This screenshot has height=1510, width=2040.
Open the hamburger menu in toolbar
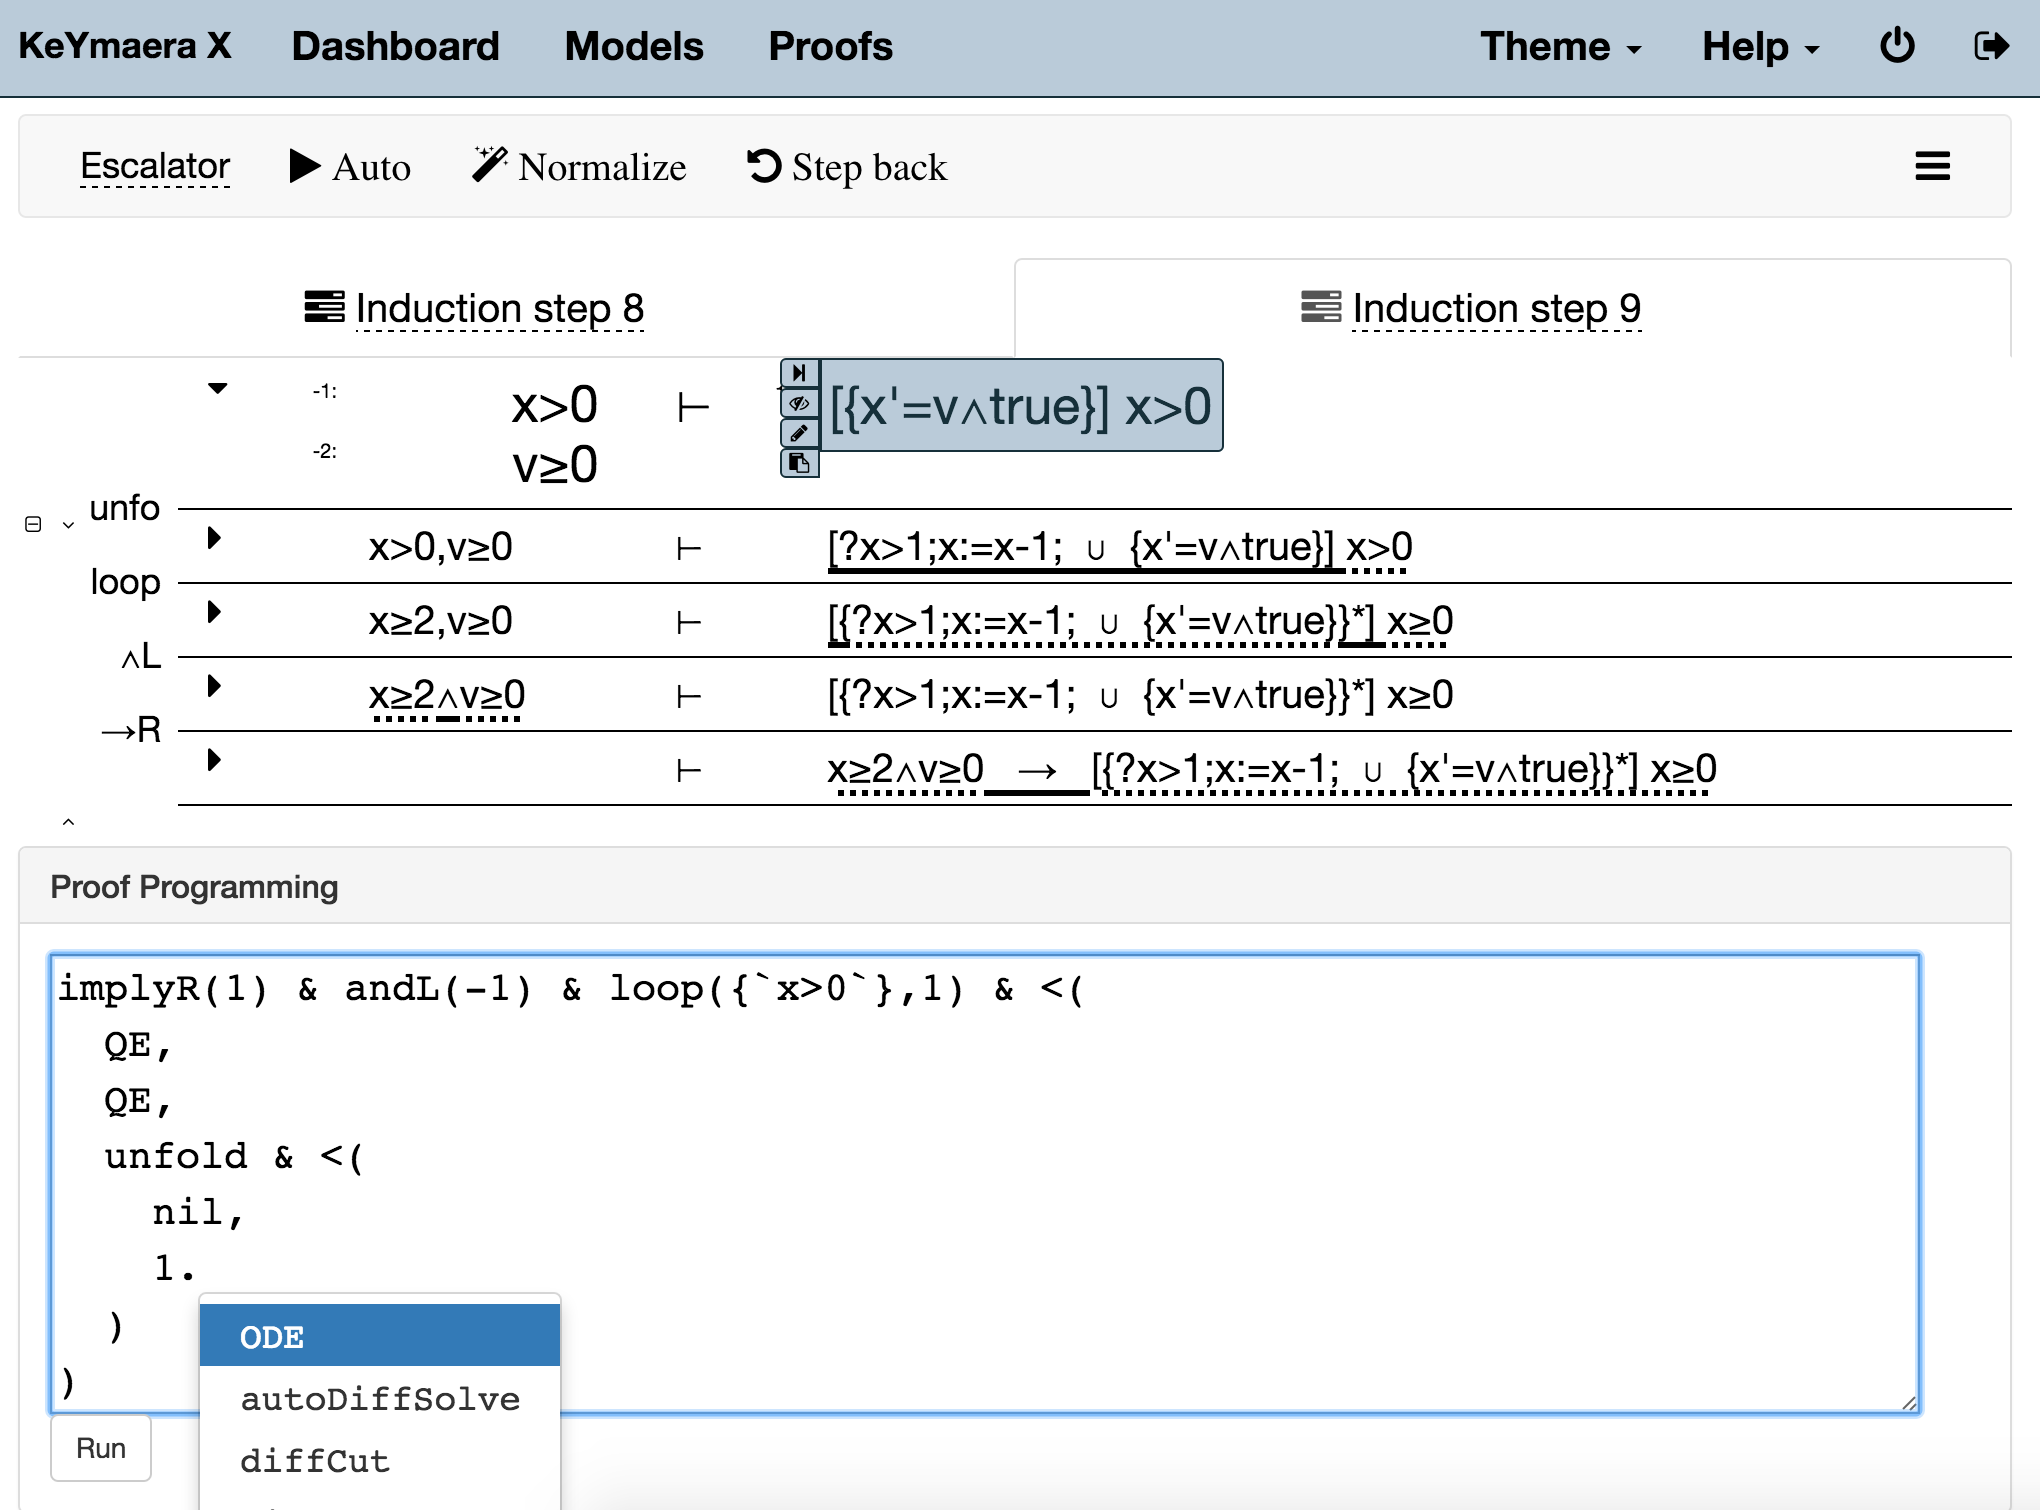click(x=1932, y=166)
